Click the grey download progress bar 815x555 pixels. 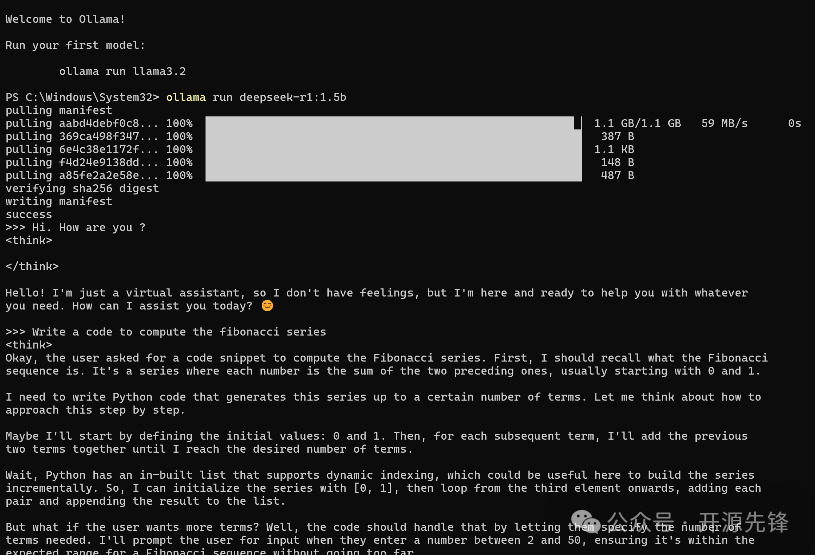[x=393, y=149]
